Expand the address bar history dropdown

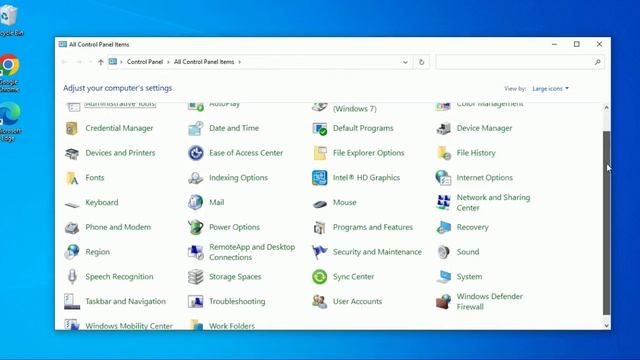tap(405, 62)
